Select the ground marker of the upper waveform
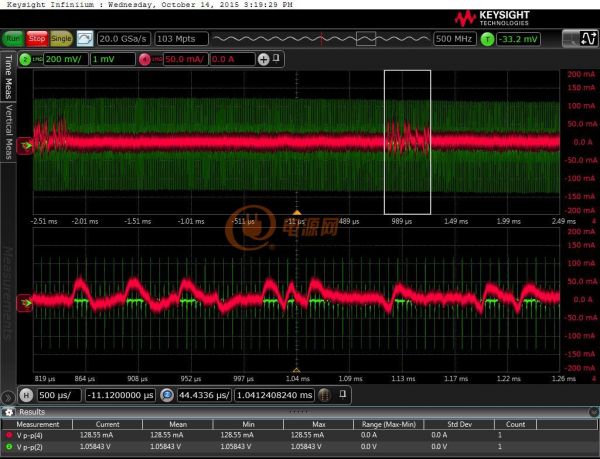 click(x=25, y=145)
